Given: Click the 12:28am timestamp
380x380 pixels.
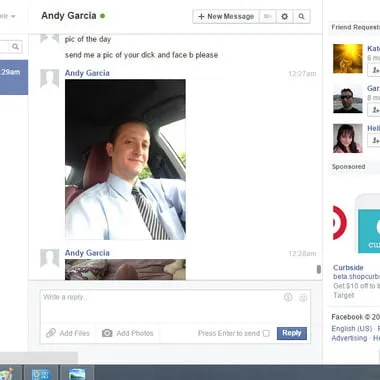Looking at the screenshot, I should click(x=302, y=254).
